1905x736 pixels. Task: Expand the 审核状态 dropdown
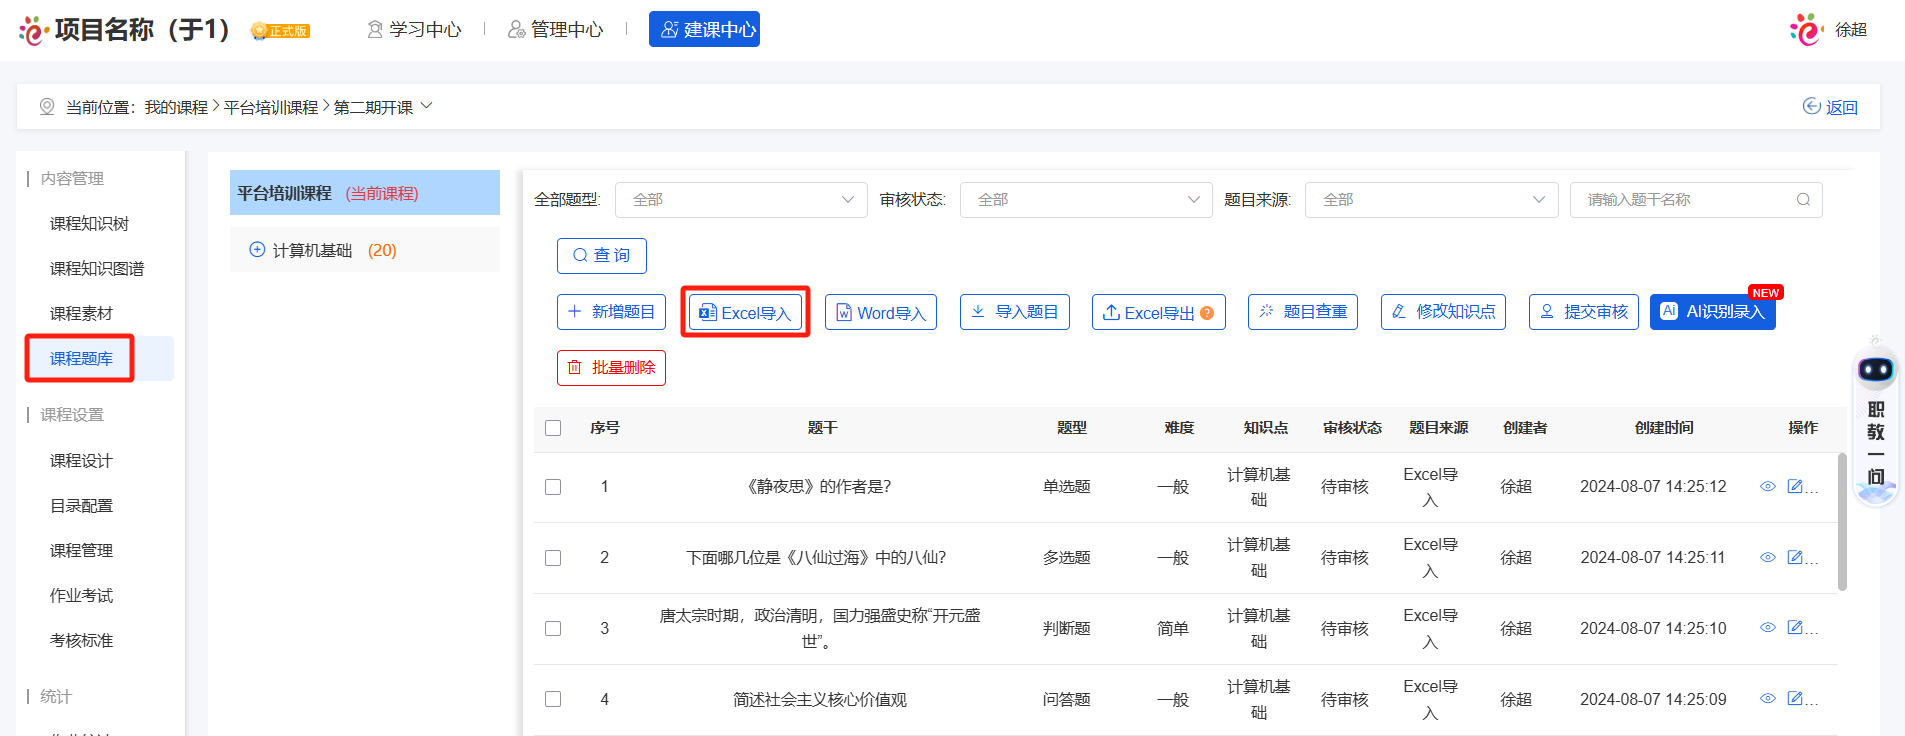[x=1085, y=200]
